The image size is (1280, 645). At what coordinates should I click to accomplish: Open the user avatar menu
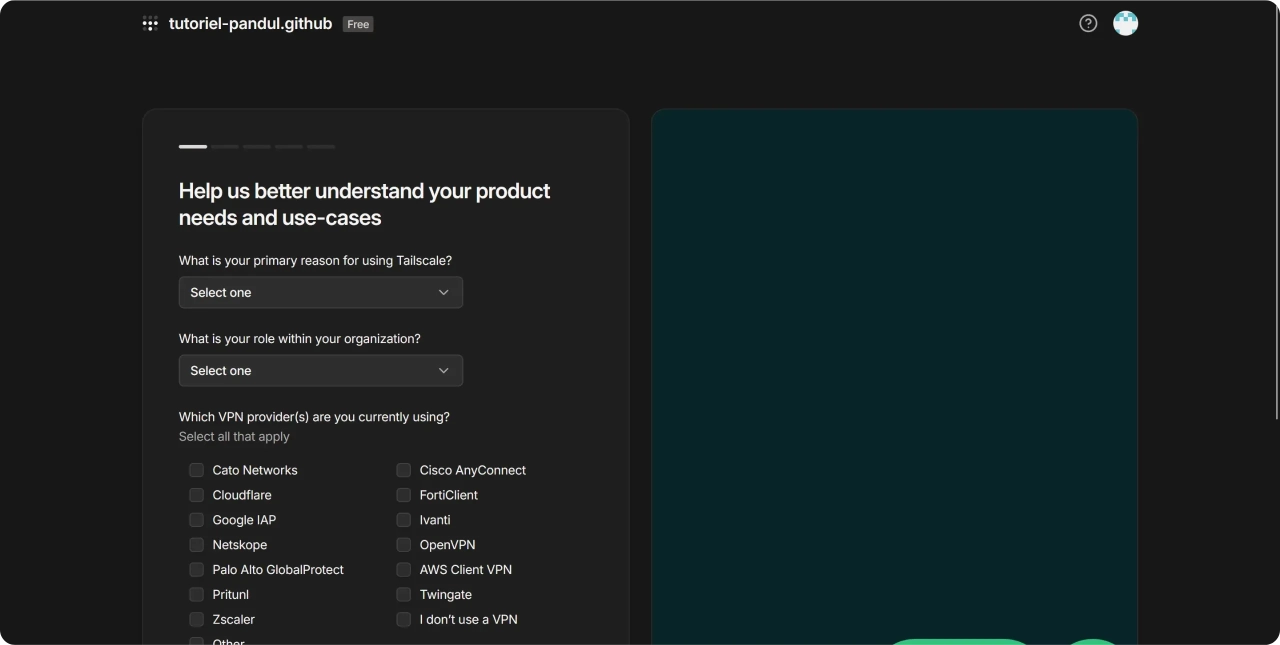click(x=1125, y=23)
